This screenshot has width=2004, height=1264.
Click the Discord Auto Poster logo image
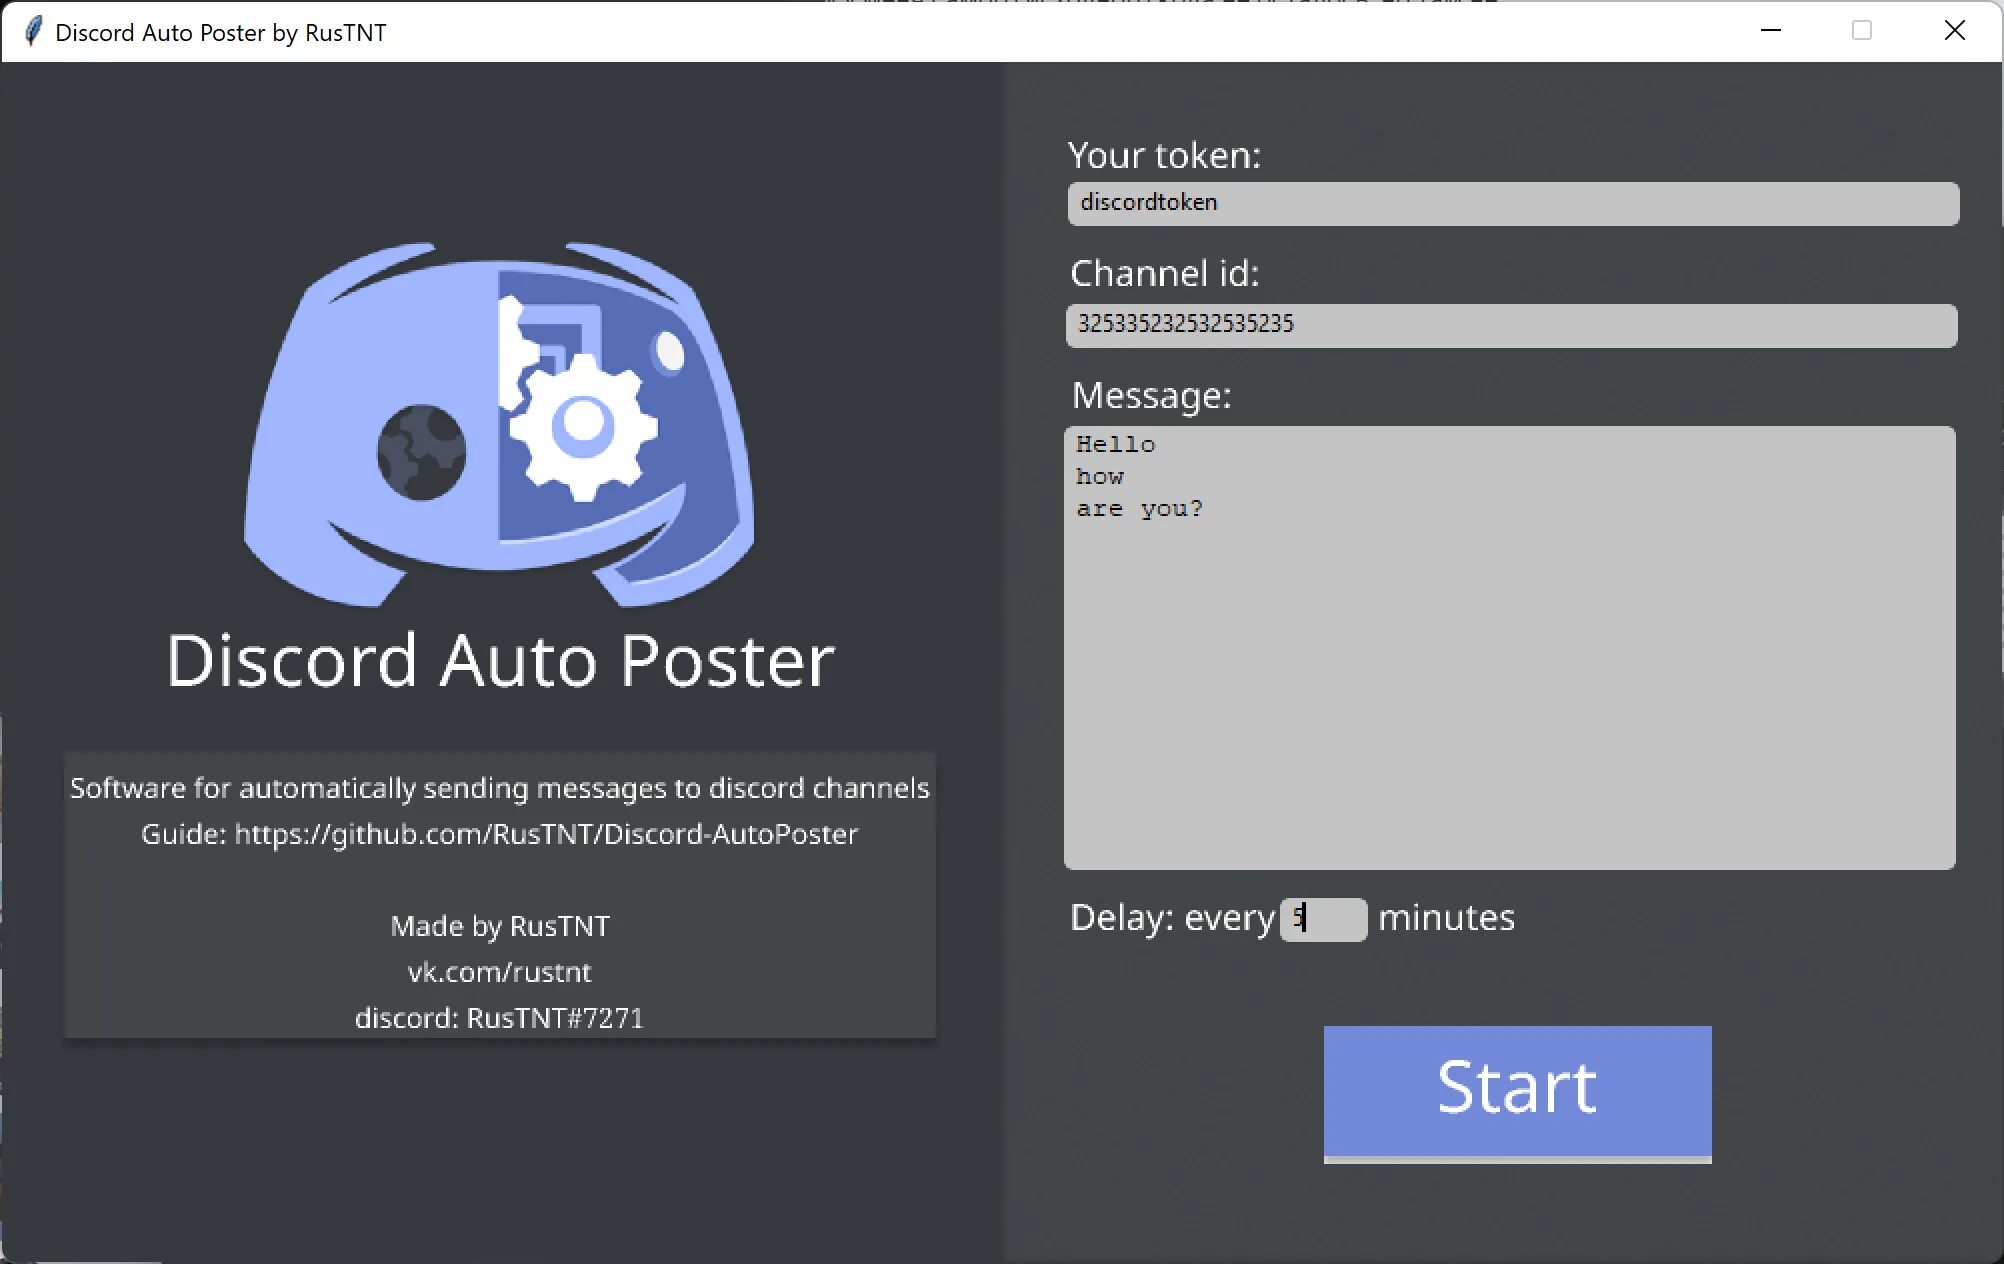pyautogui.click(x=498, y=423)
